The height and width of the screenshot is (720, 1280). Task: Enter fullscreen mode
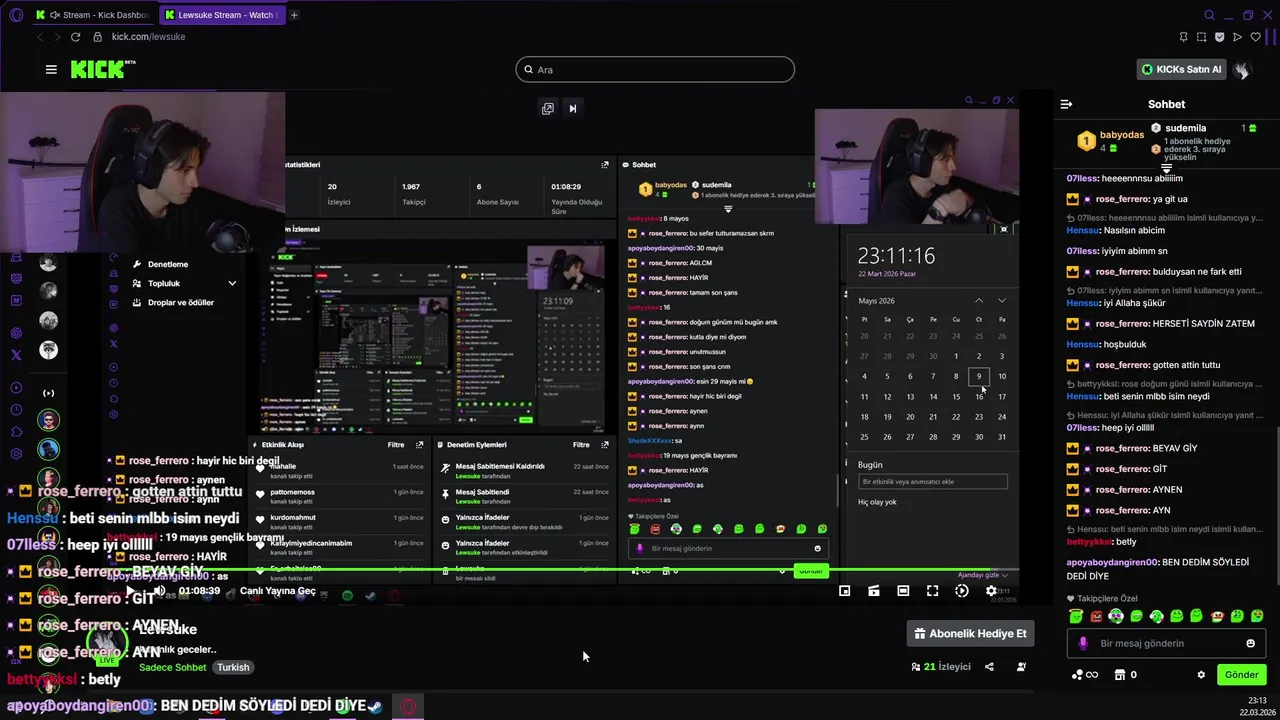tap(932, 591)
